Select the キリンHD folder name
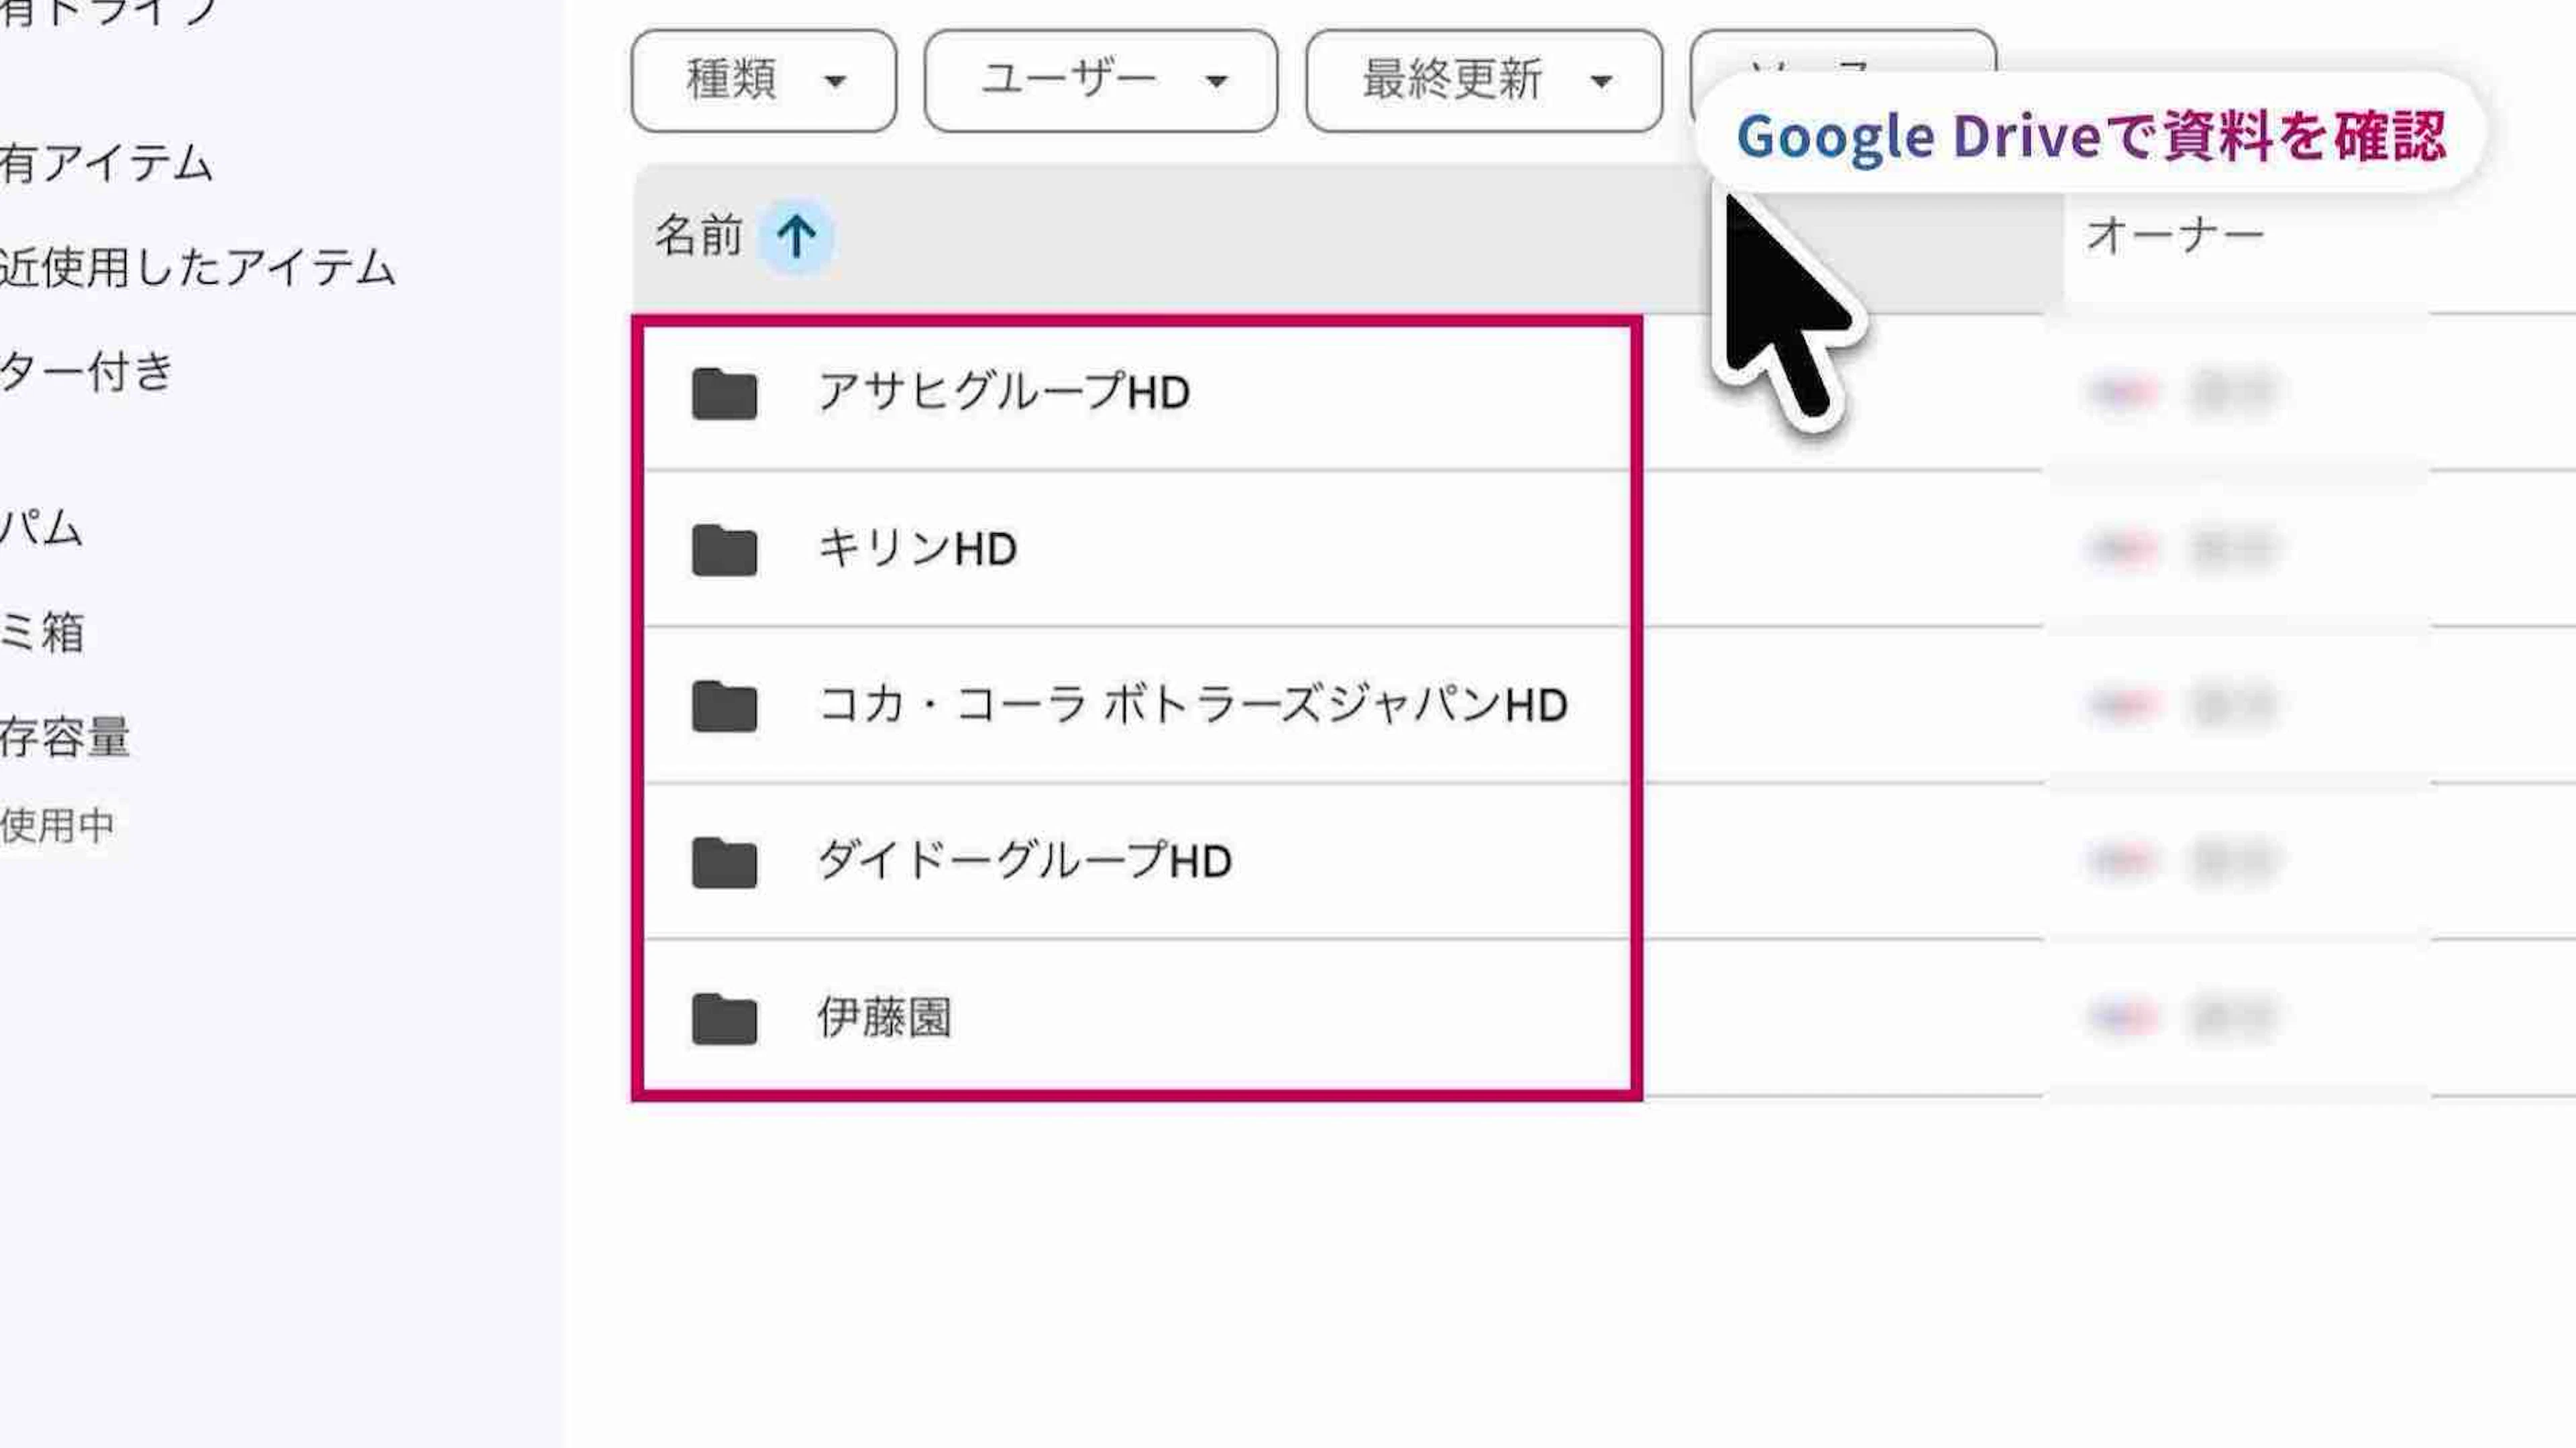The image size is (2576, 1448). [917, 549]
